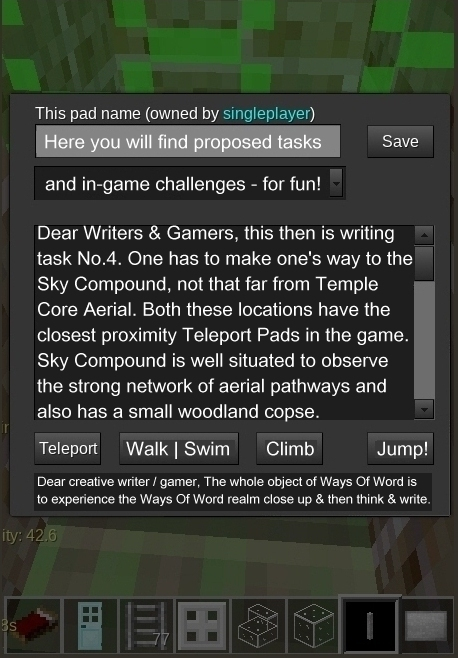The height and width of the screenshot is (658, 458).
Task: Open the in-game challenges dropdown arrow
Action: pos(336,183)
